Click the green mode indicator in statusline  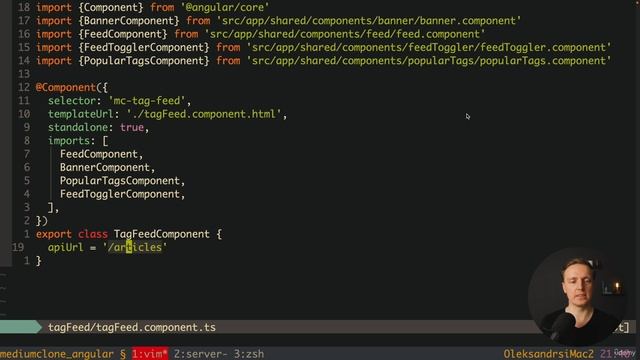click(20, 327)
